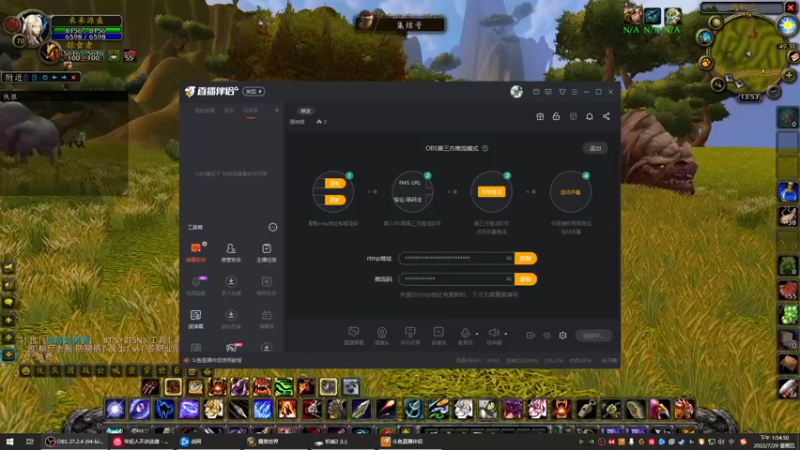
Task: Open Task View on taskbar
Action: [30, 441]
